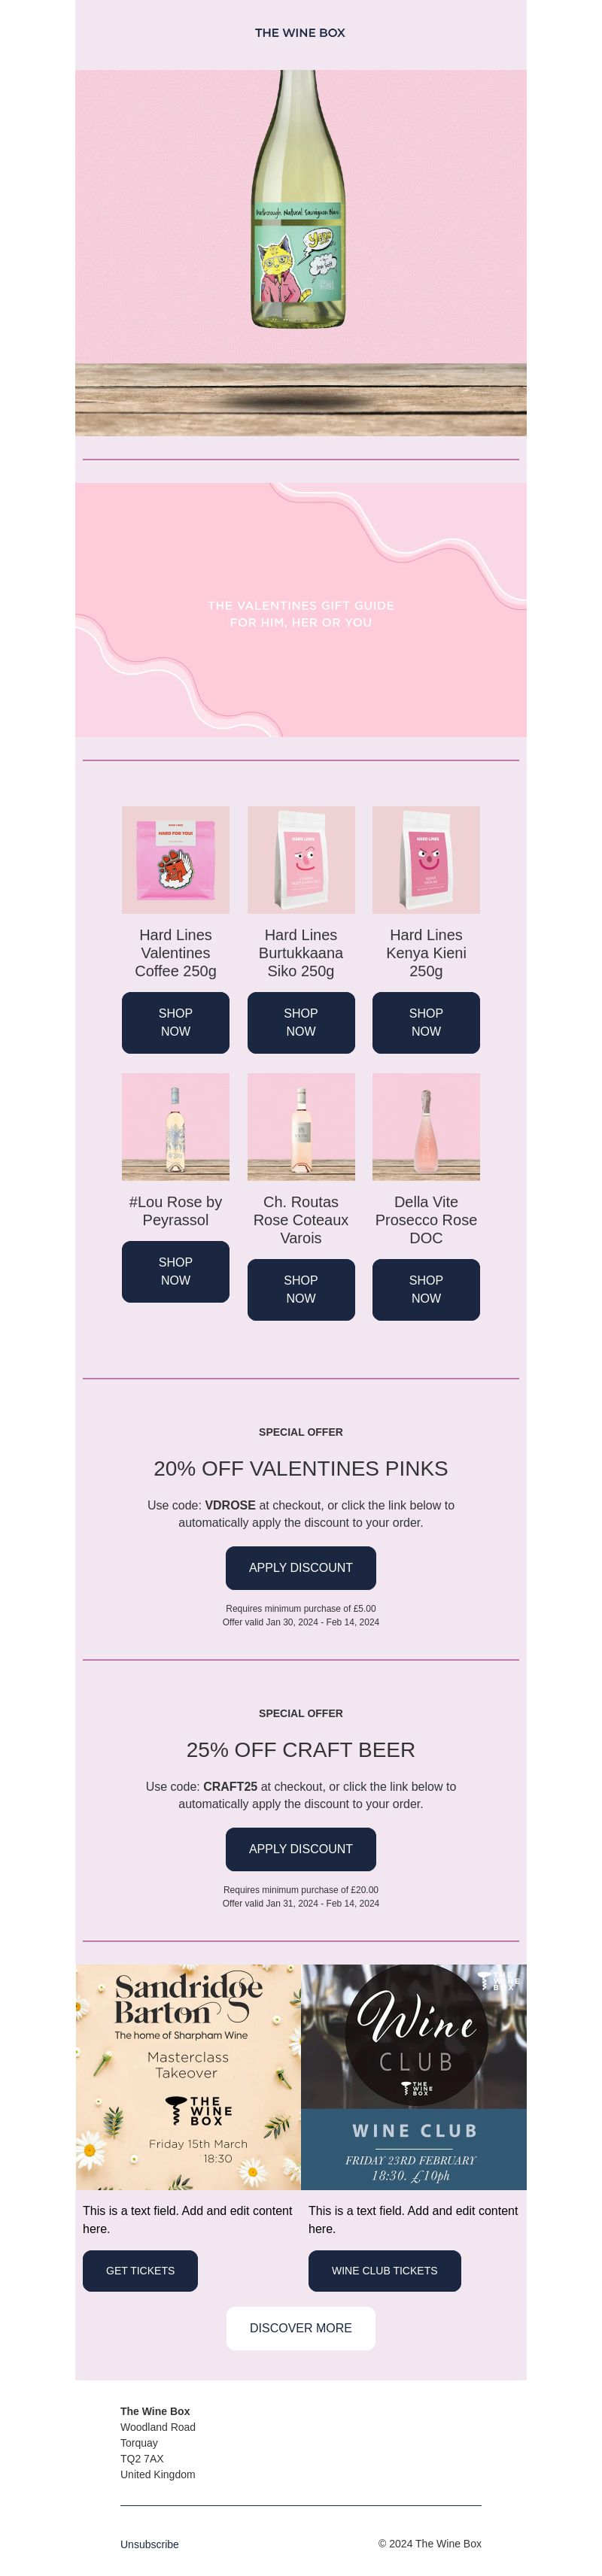Viewport: 602px width, 2576px height.
Task: Select the Burtukkaana Siko coffee bag image
Action: tap(301, 860)
